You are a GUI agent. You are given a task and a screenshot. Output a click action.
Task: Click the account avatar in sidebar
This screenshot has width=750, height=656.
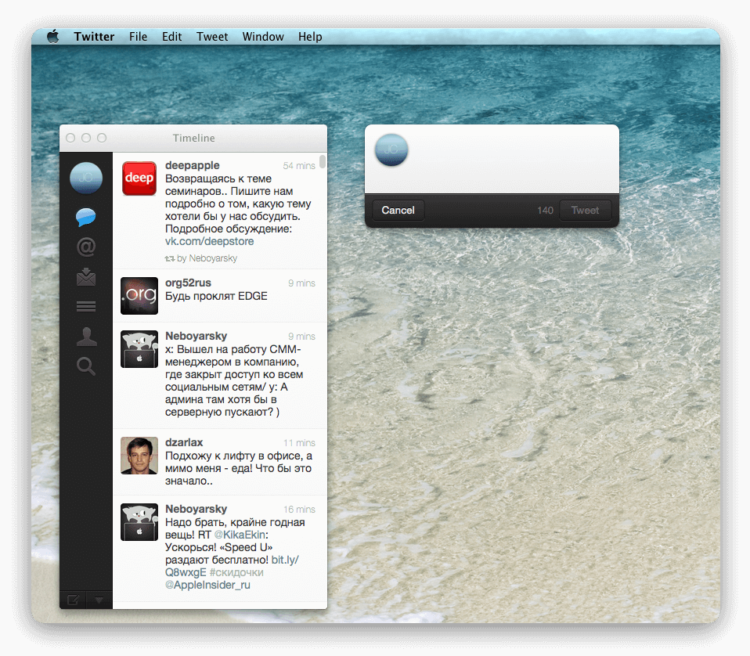pos(86,178)
